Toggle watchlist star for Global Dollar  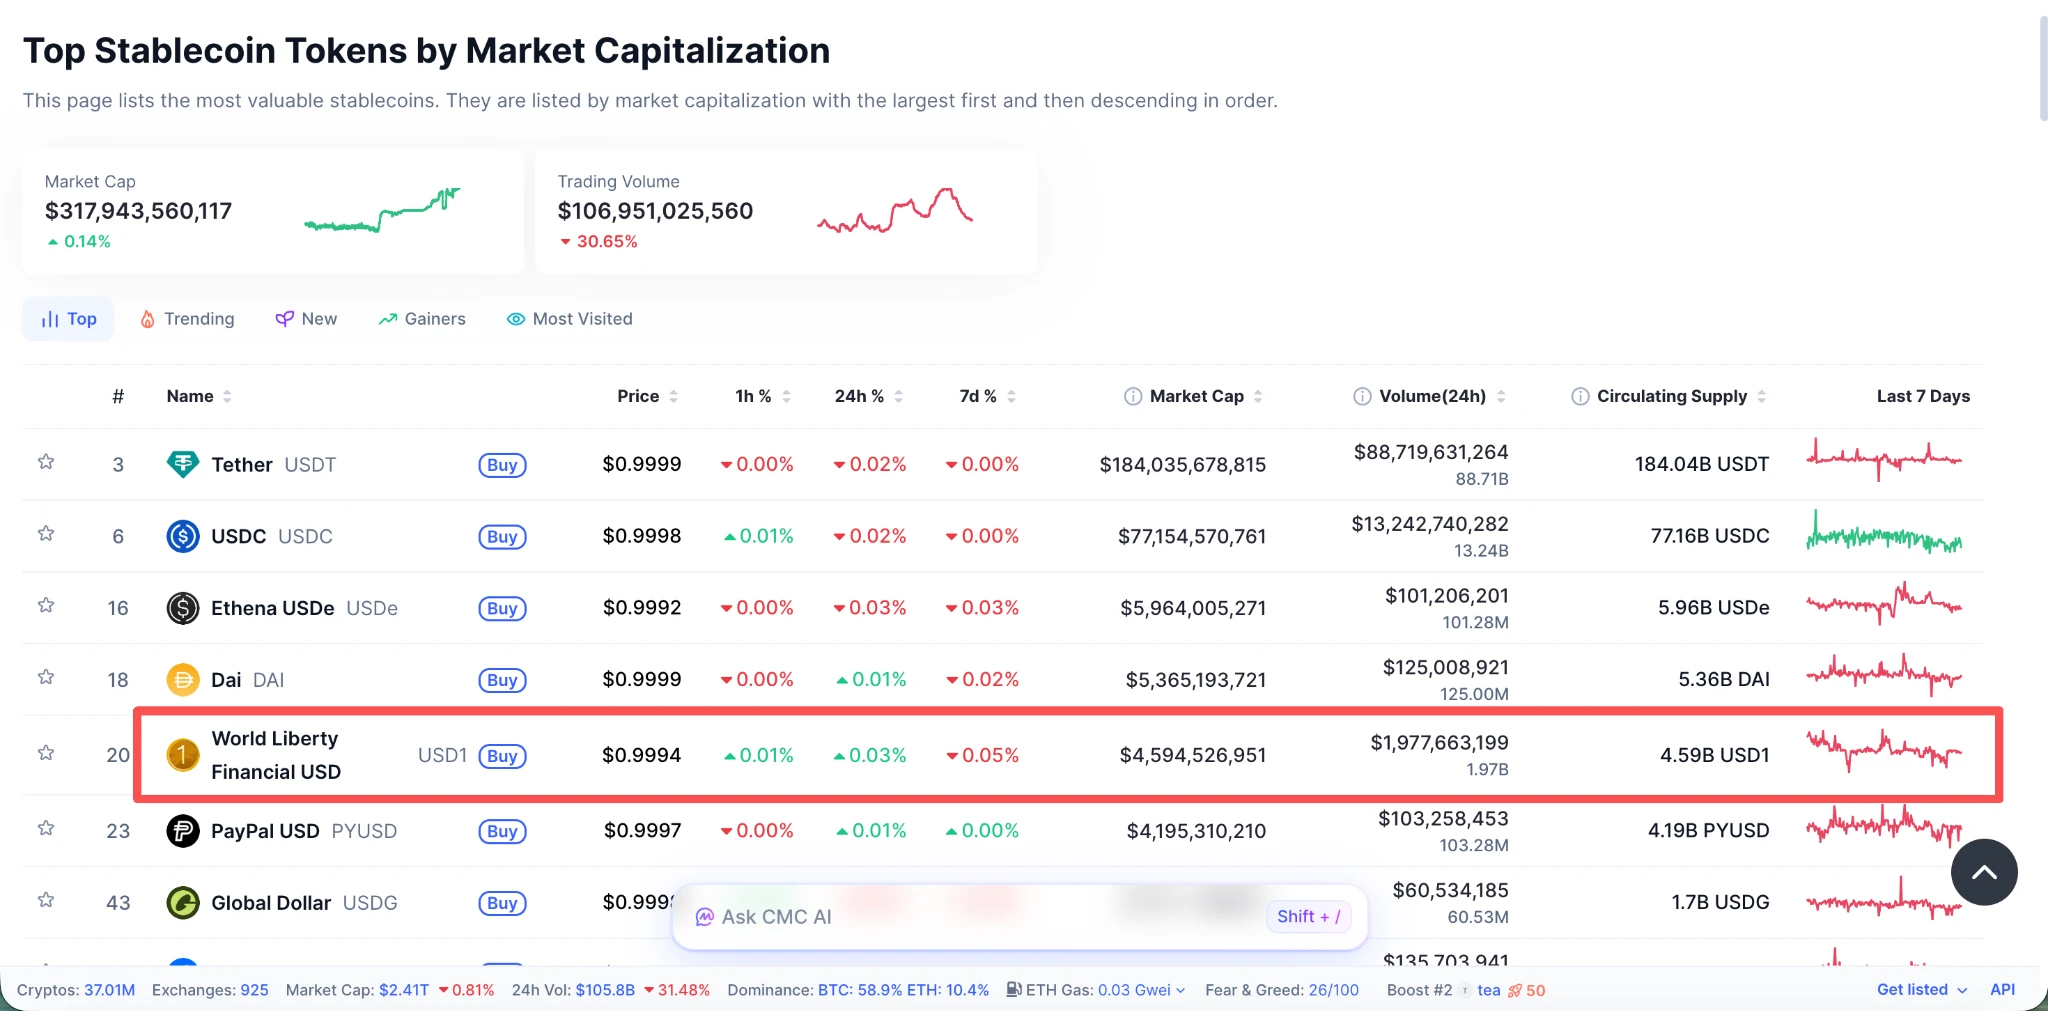click(46, 900)
